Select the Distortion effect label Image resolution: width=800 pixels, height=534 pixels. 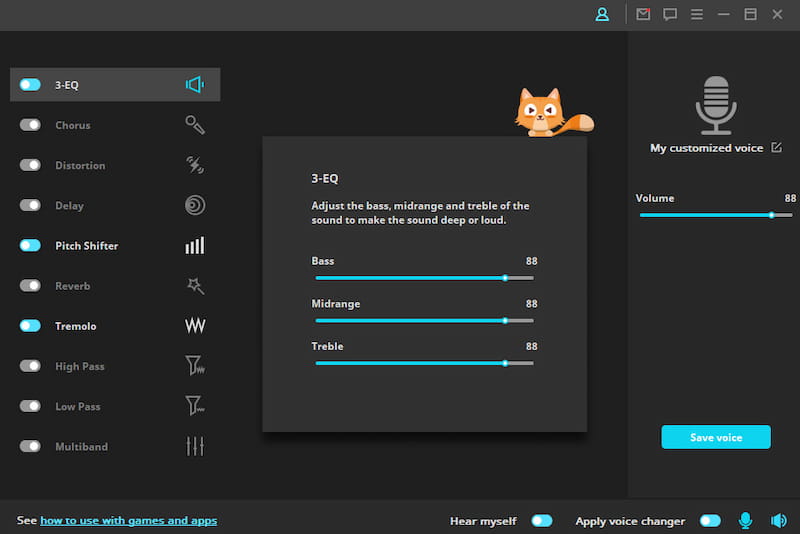click(80, 165)
